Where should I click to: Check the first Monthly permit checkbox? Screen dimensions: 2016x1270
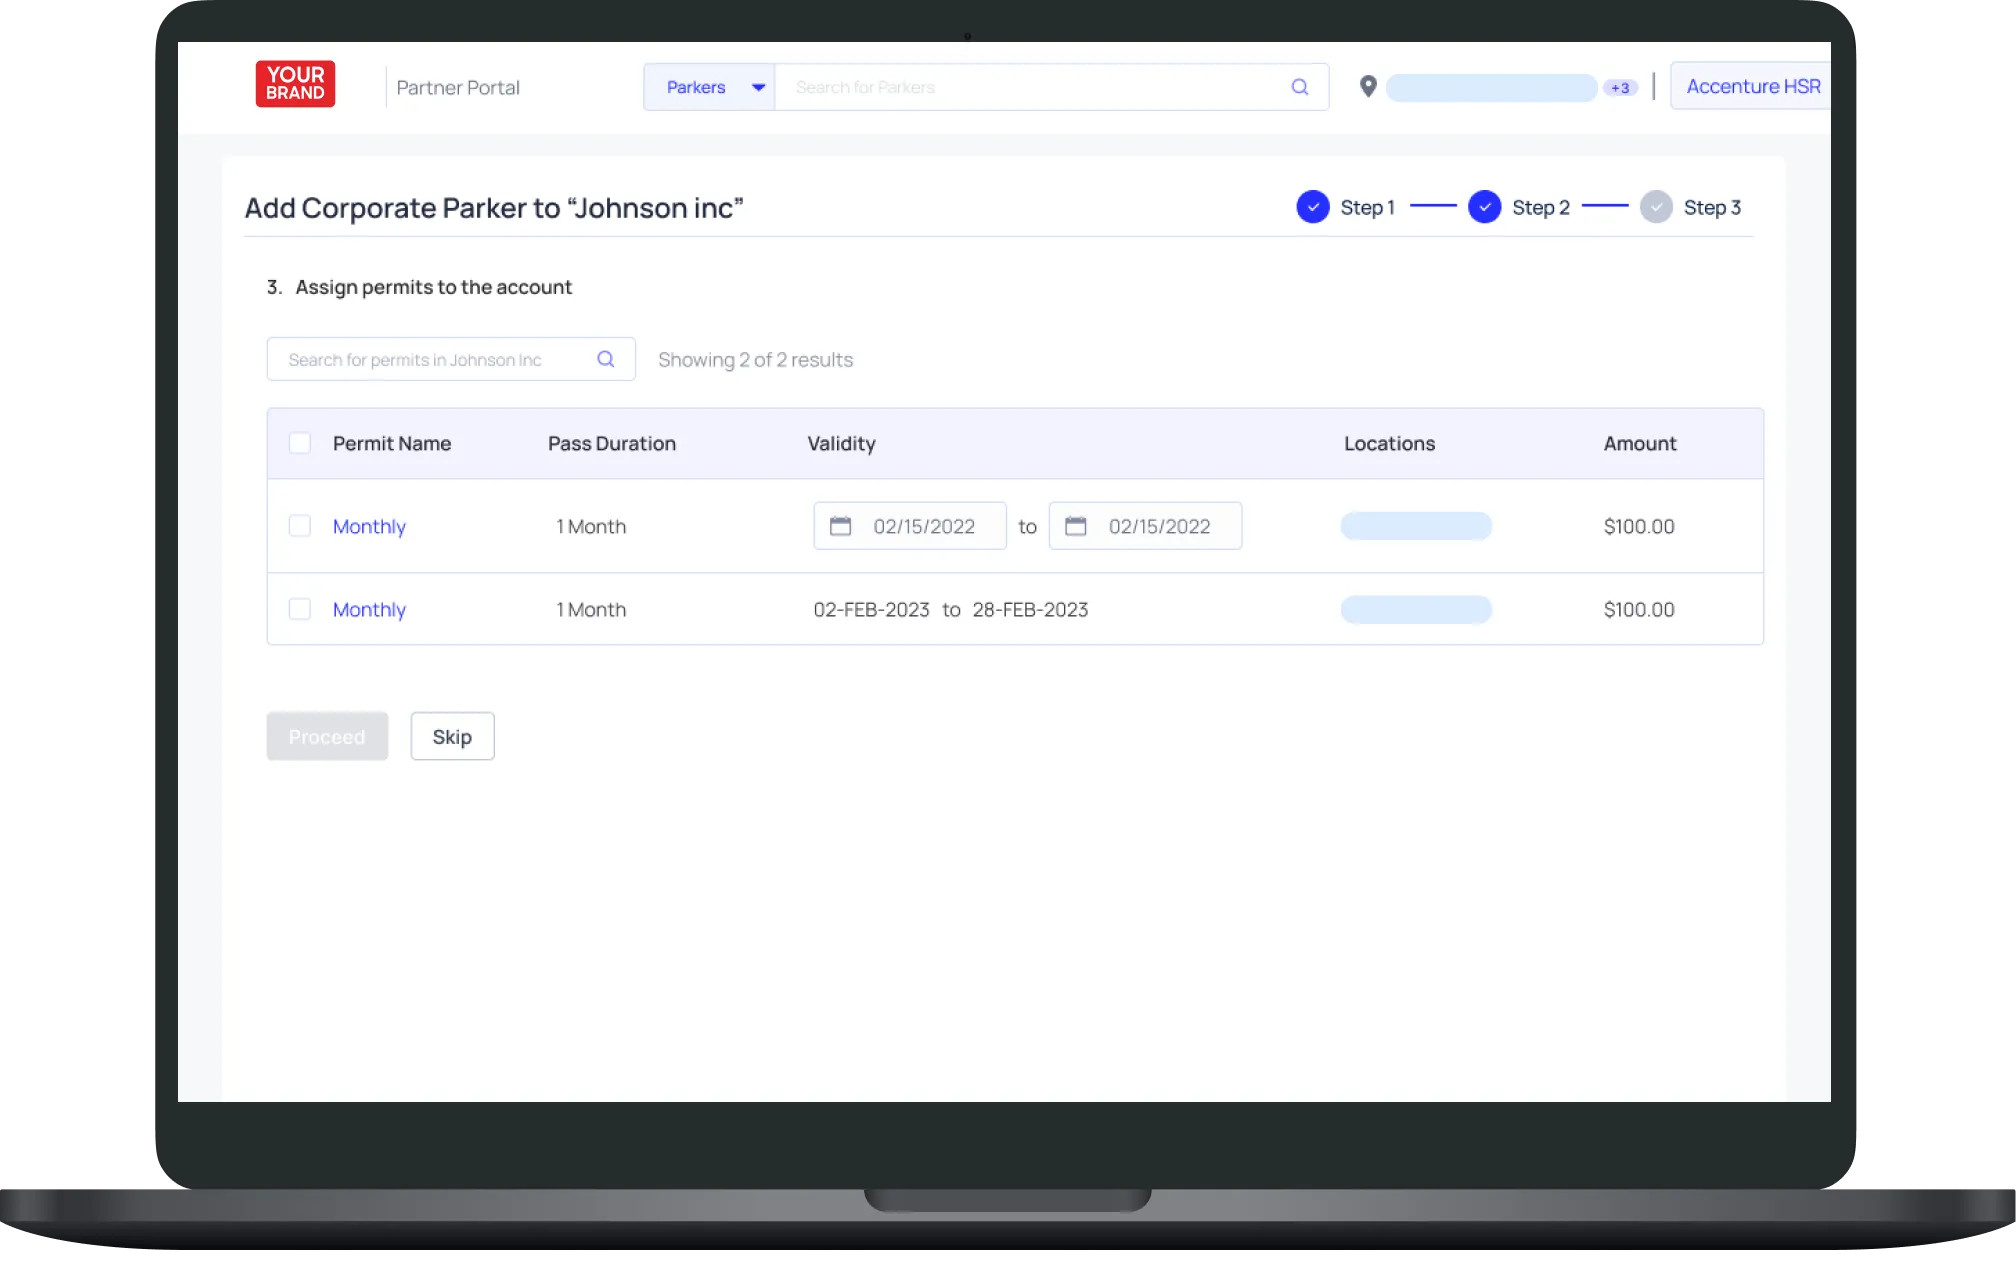click(x=299, y=526)
